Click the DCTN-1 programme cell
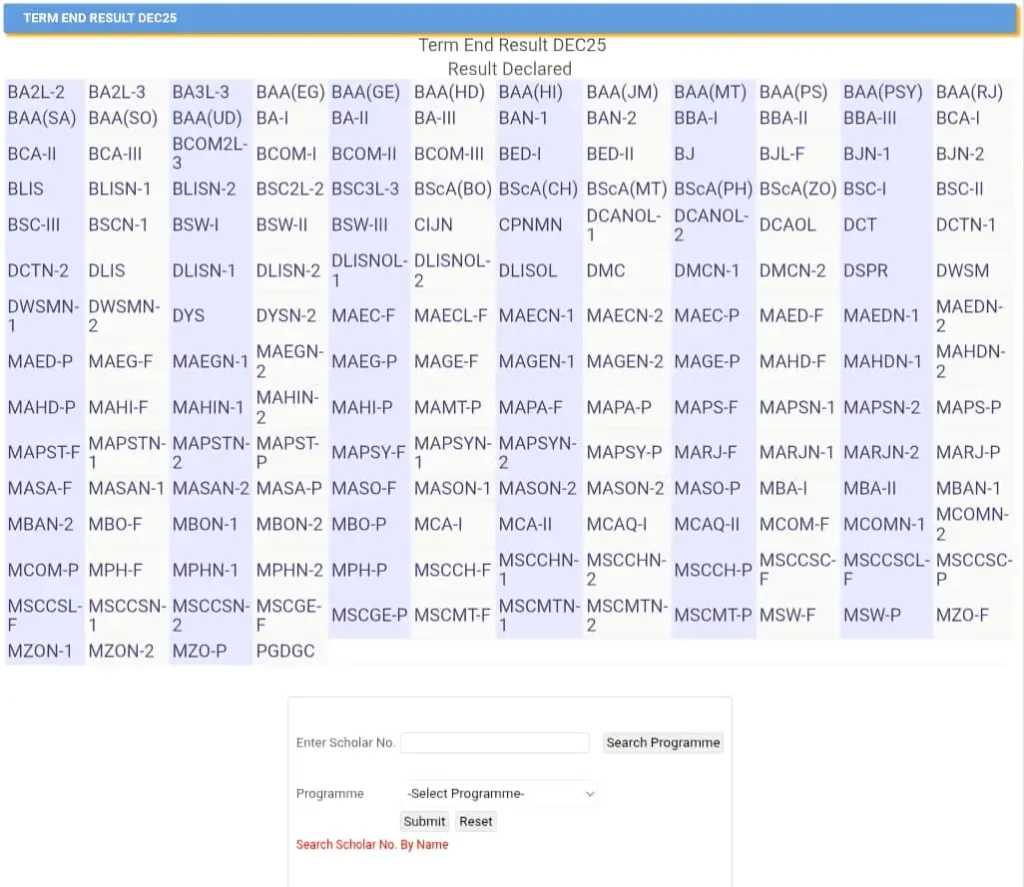 965,225
